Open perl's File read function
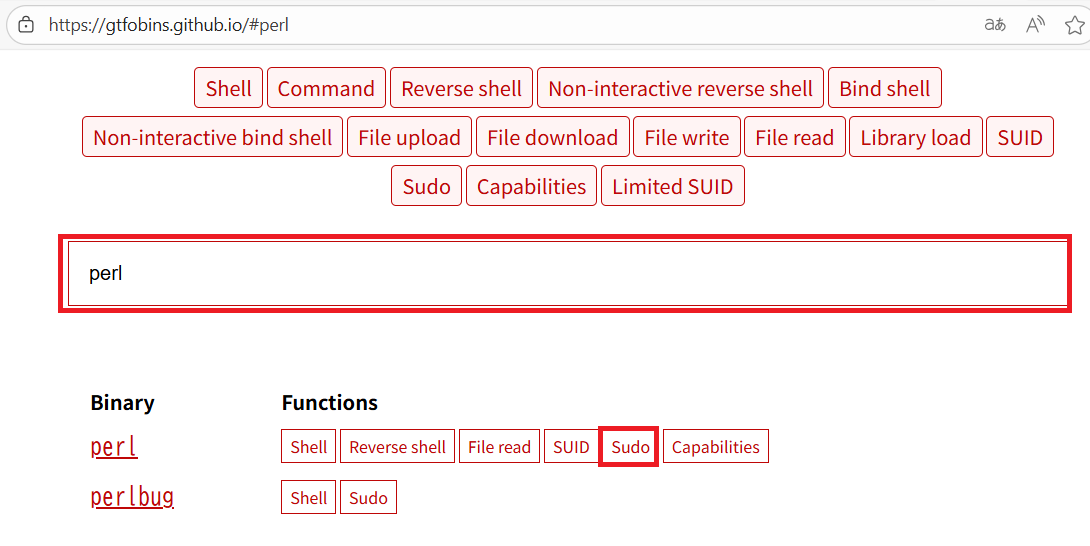 point(499,447)
